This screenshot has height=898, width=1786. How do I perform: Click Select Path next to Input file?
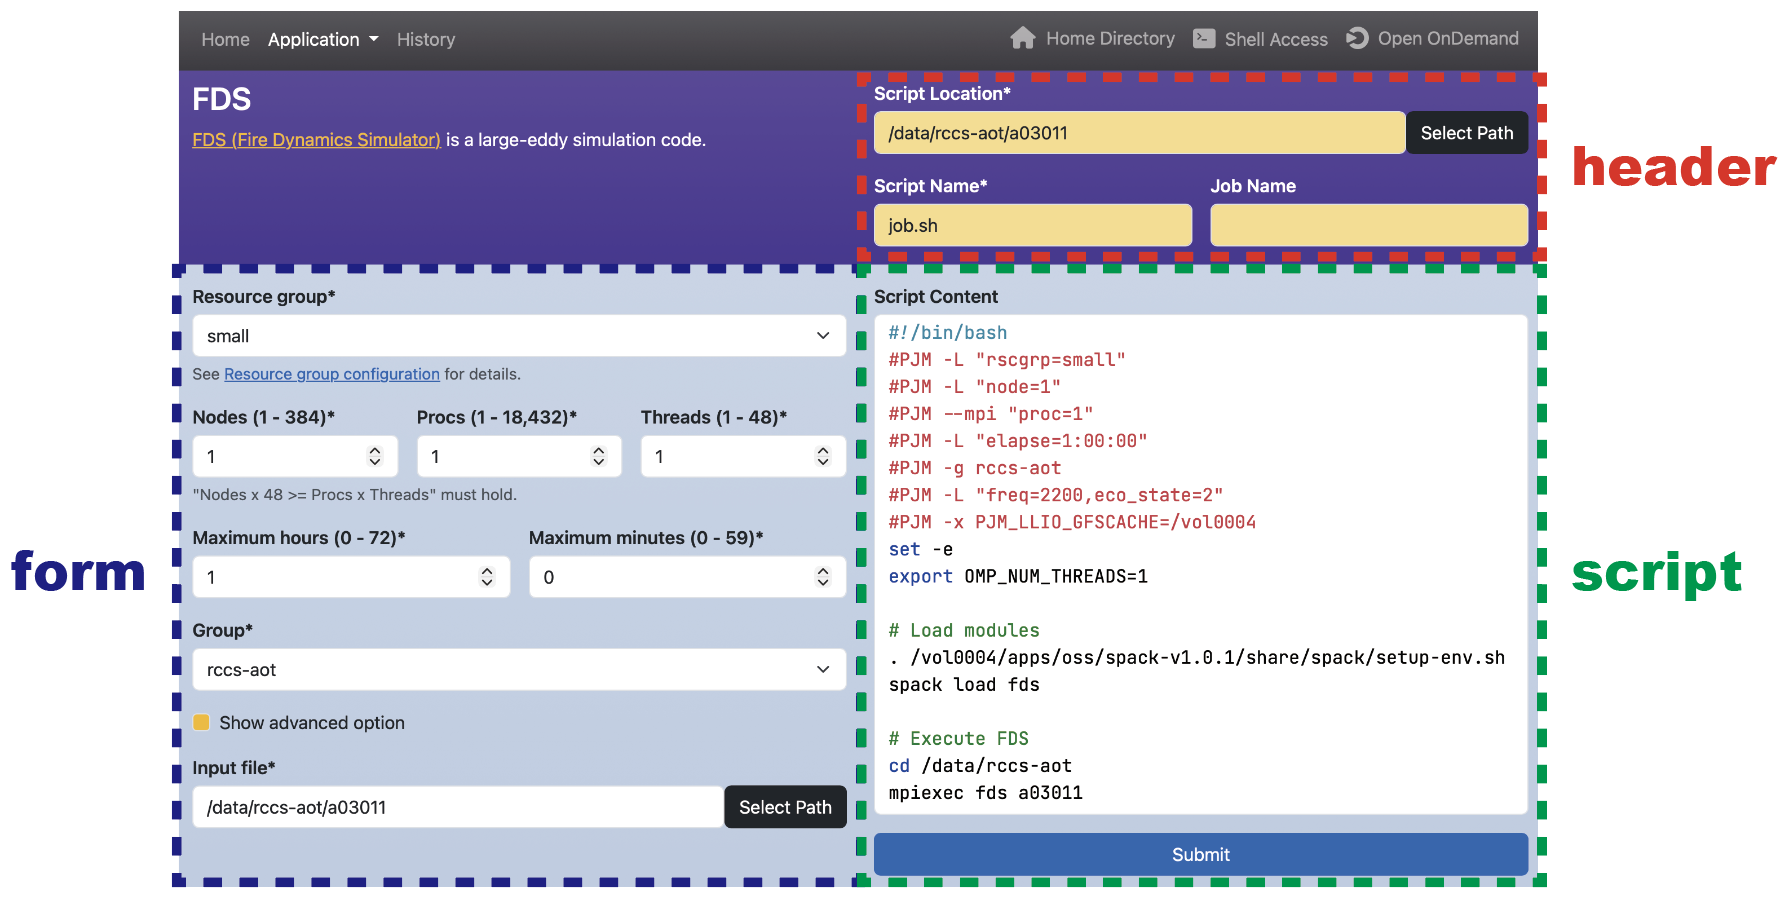[785, 807]
